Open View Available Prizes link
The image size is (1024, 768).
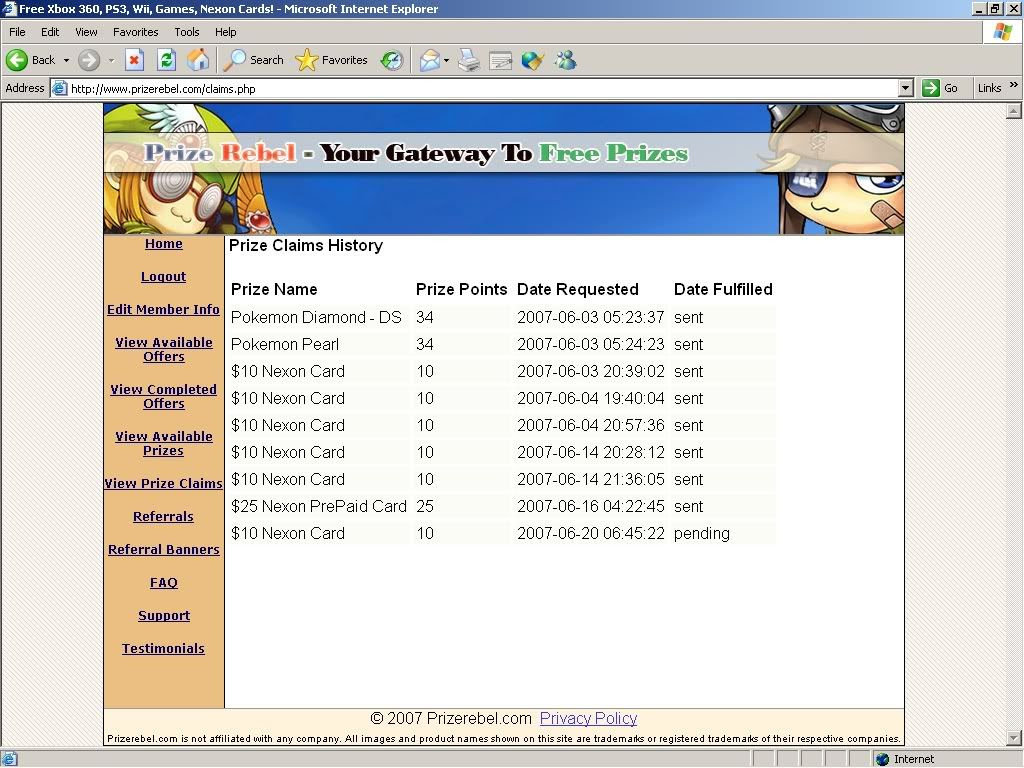[x=164, y=443]
